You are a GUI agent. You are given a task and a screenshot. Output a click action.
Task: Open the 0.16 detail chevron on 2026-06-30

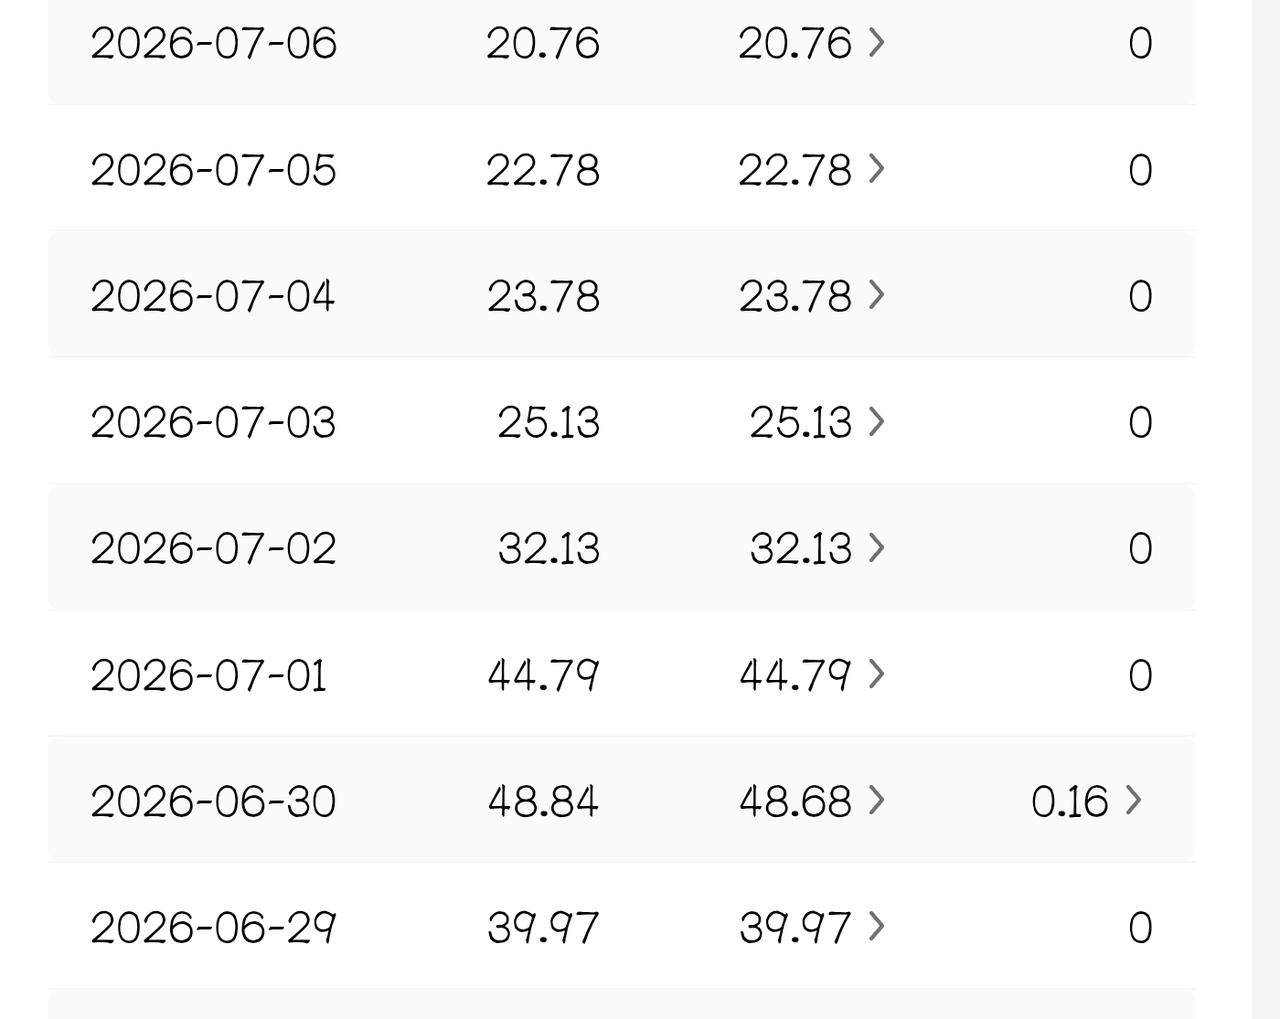1133,800
